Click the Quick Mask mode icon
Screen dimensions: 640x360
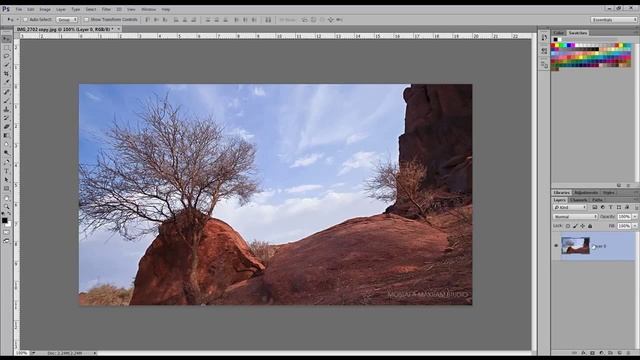tap(6, 232)
